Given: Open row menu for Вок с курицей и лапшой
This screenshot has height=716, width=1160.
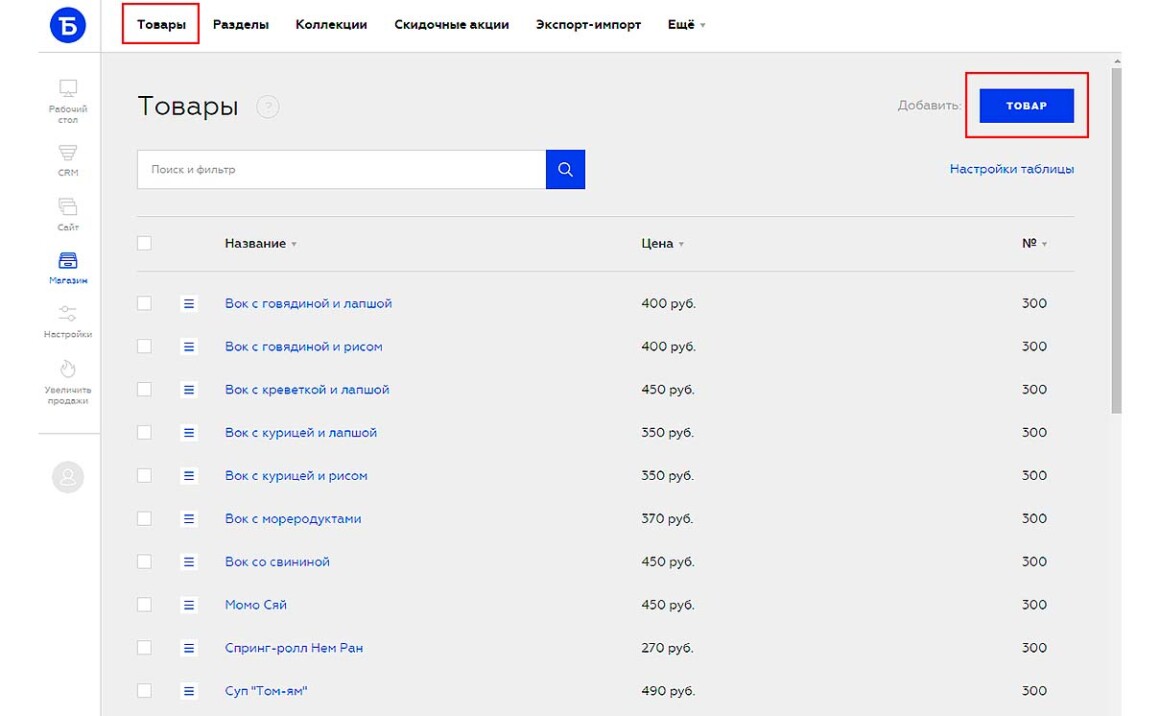Looking at the screenshot, I should (x=189, y=433).
